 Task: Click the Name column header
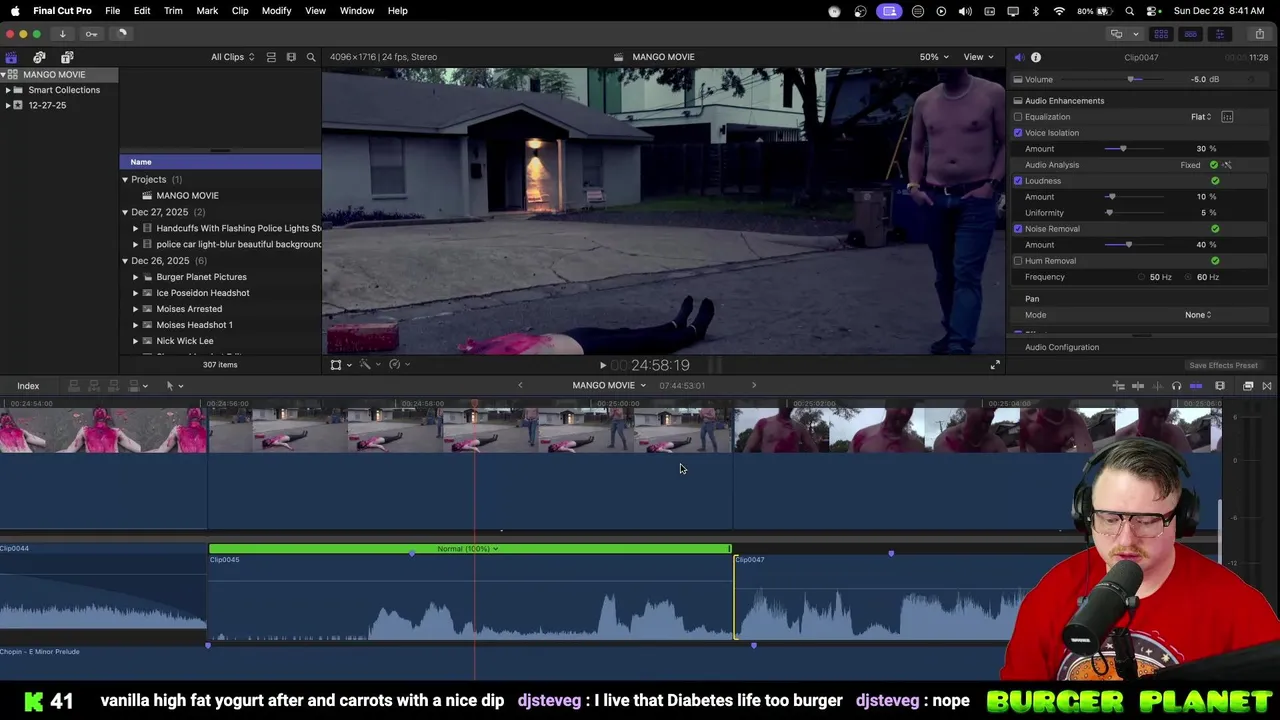220,162
